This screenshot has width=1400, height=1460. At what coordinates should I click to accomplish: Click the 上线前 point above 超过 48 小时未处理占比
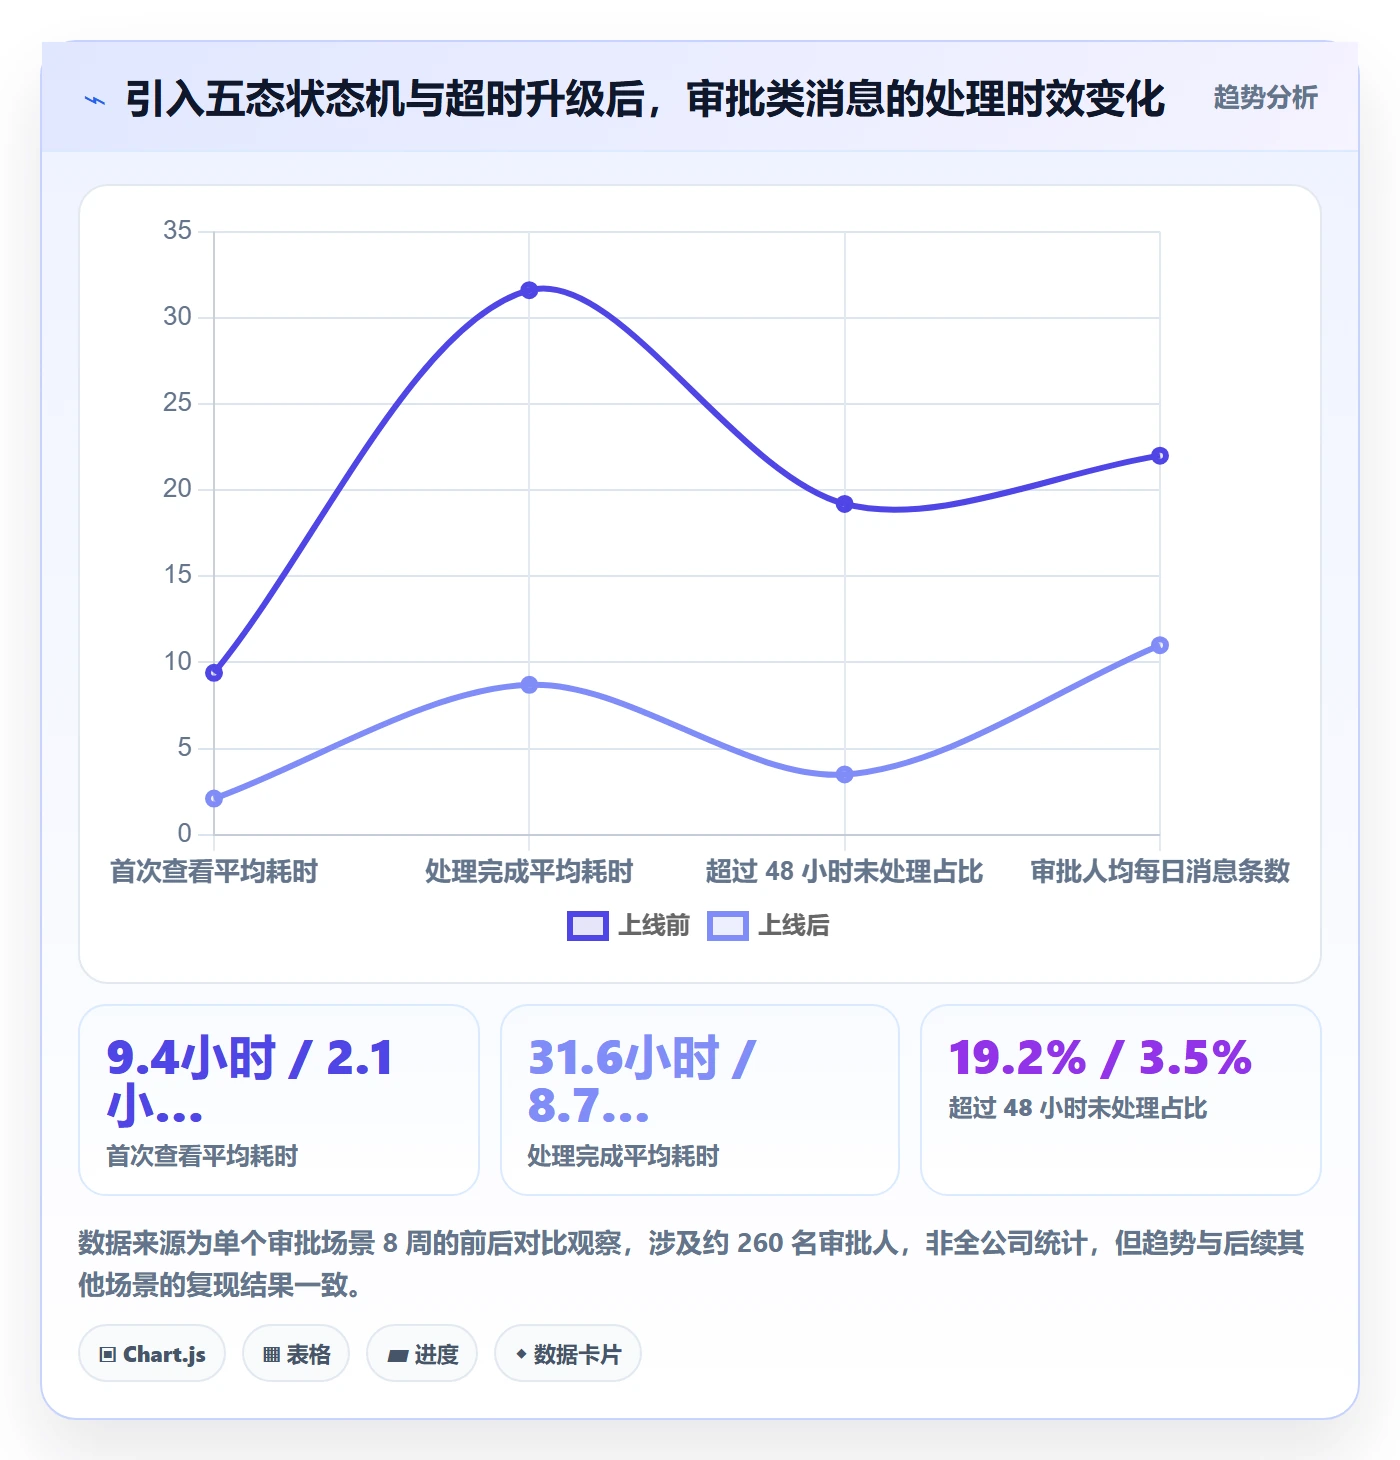845,504
